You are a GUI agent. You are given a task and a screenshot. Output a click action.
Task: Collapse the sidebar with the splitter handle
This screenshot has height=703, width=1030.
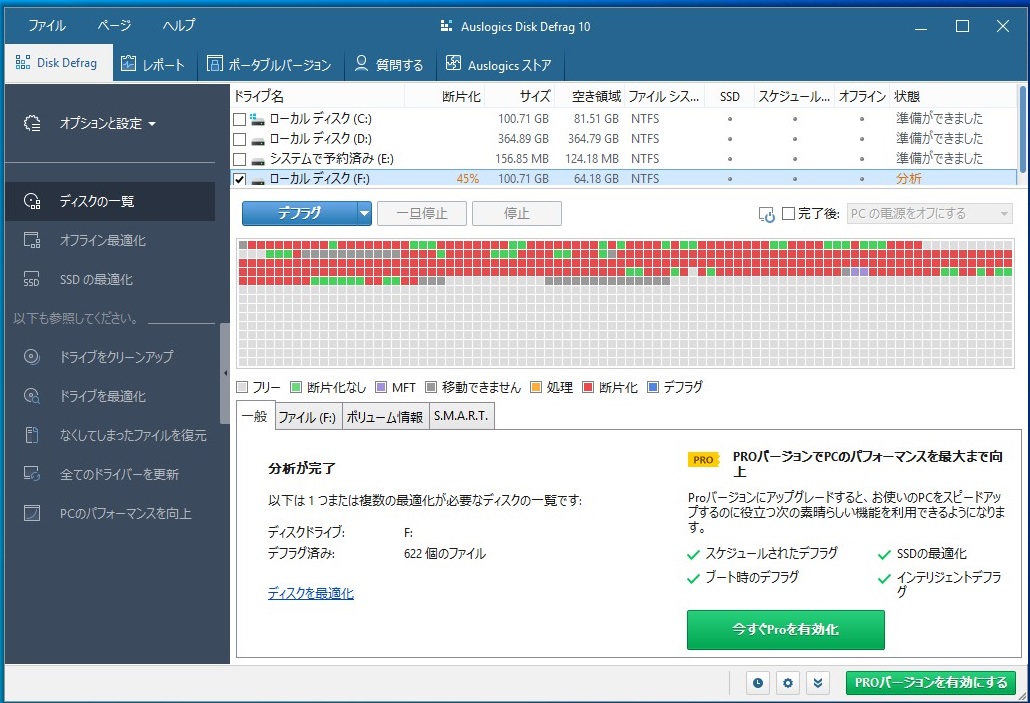[225, 372]
